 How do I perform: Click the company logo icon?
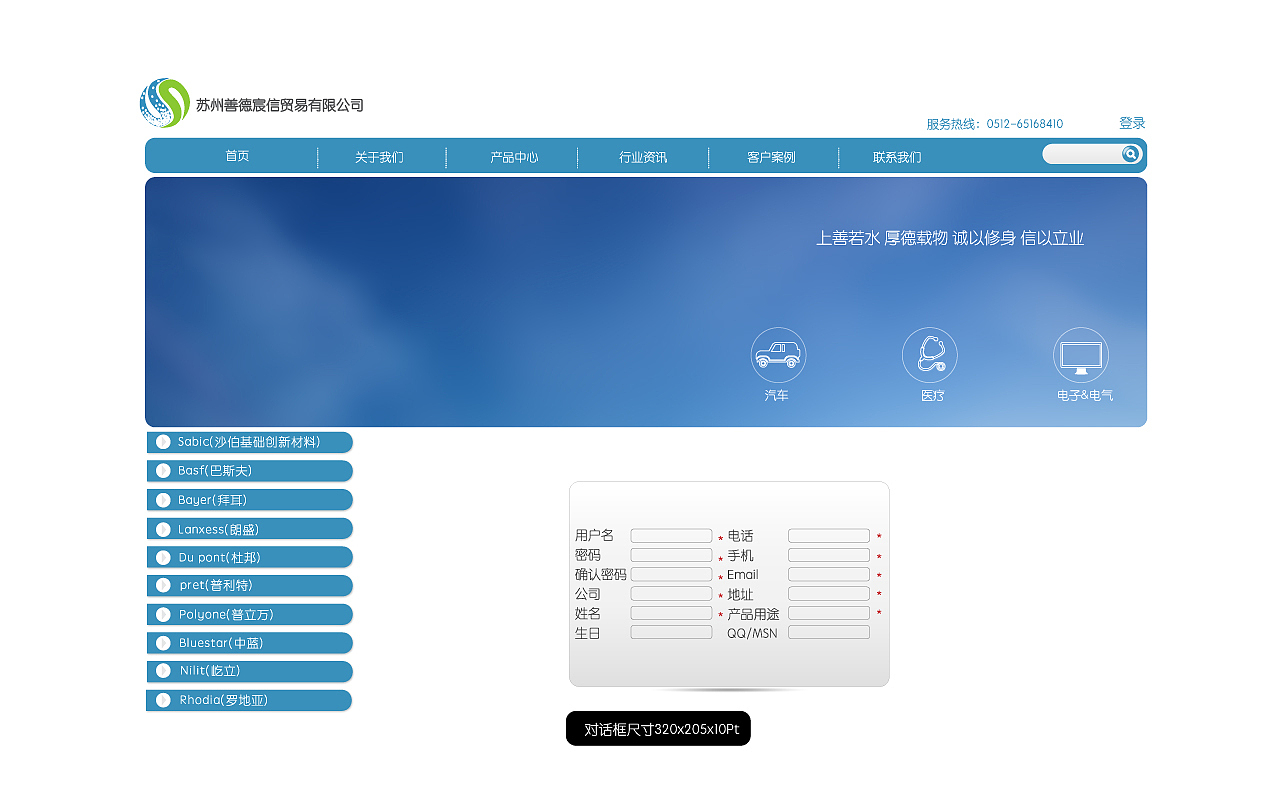(x=165, y=103)
